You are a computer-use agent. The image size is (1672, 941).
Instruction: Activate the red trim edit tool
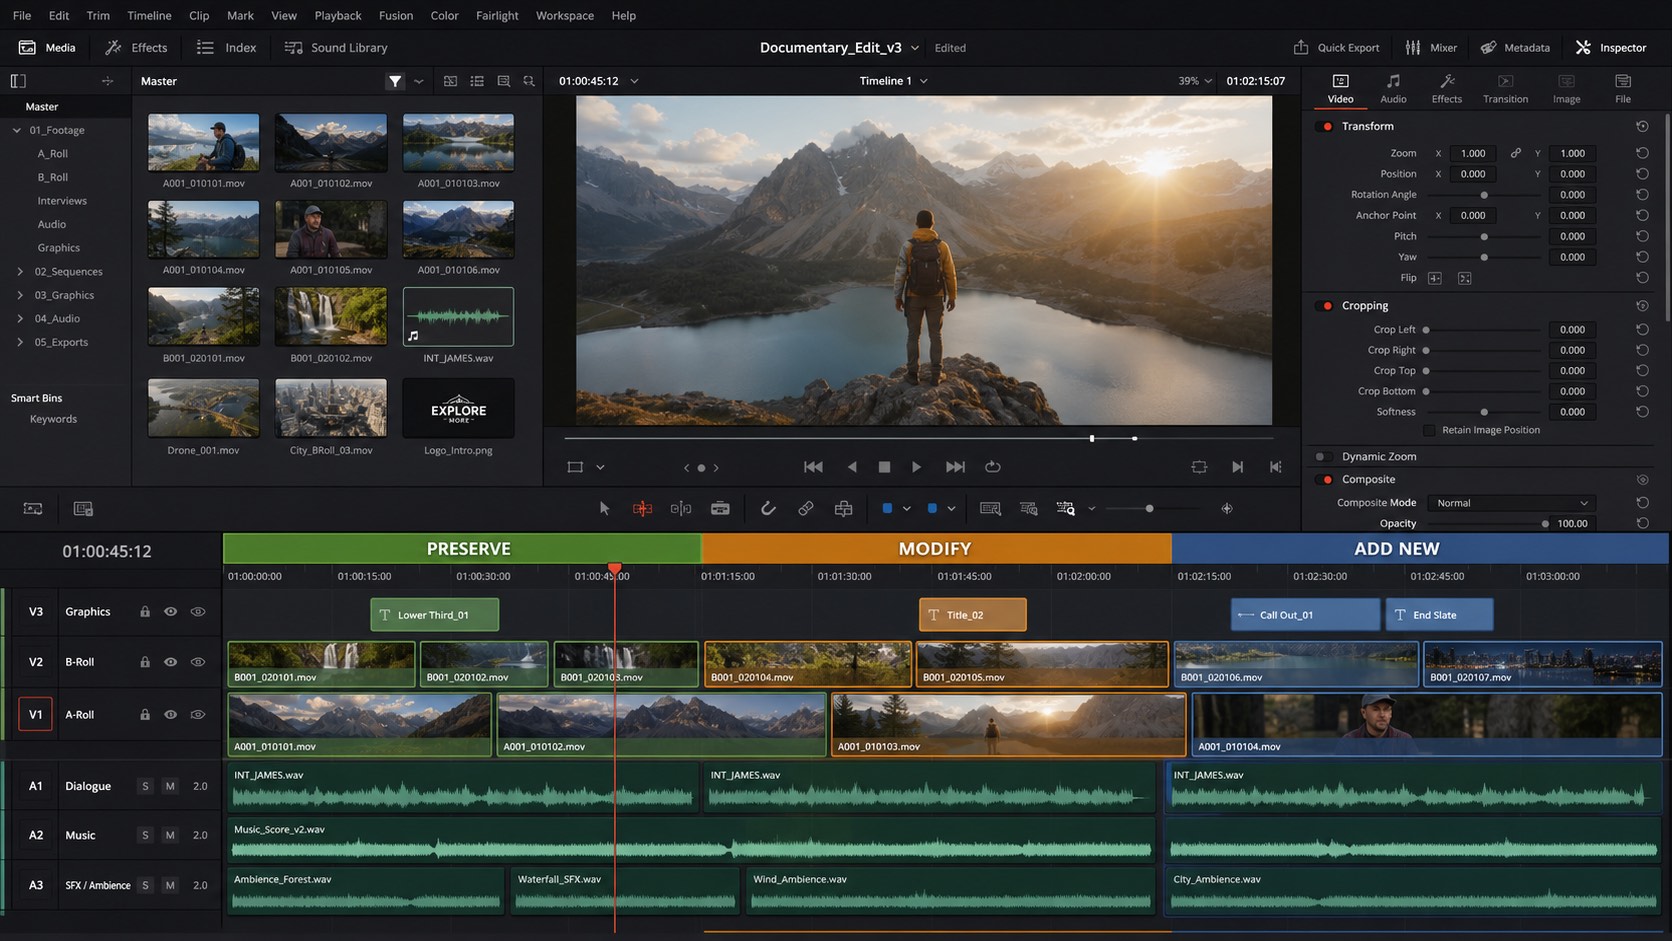pos(642,508)
